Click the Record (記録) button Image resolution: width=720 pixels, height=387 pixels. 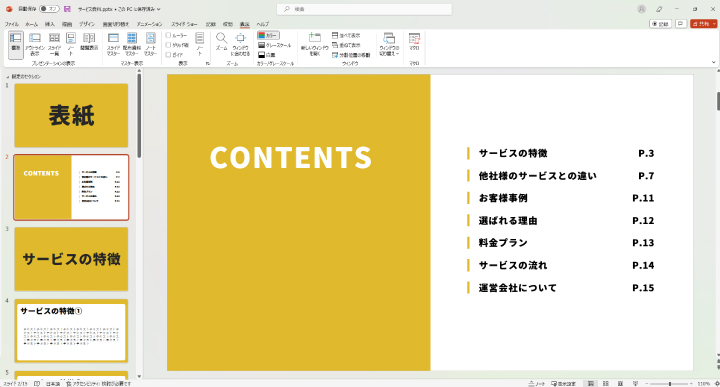point(661,23)
